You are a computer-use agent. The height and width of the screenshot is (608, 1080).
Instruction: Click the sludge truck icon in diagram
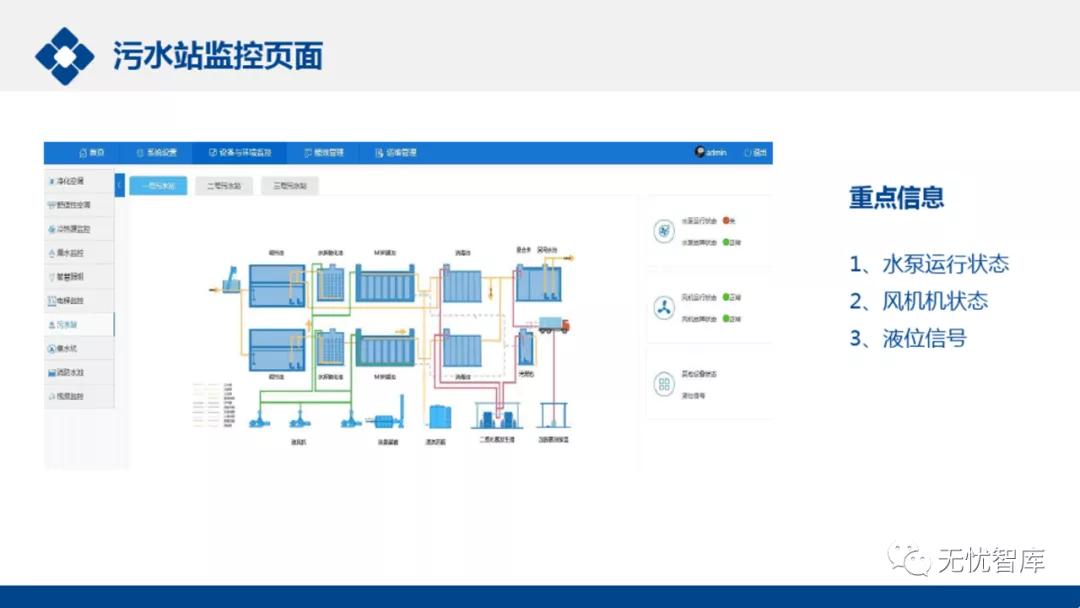point(553,324)
